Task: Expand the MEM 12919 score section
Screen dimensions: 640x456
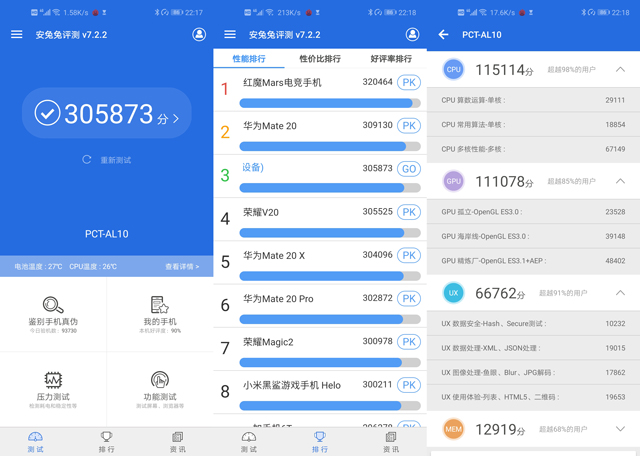Action: 620,429
